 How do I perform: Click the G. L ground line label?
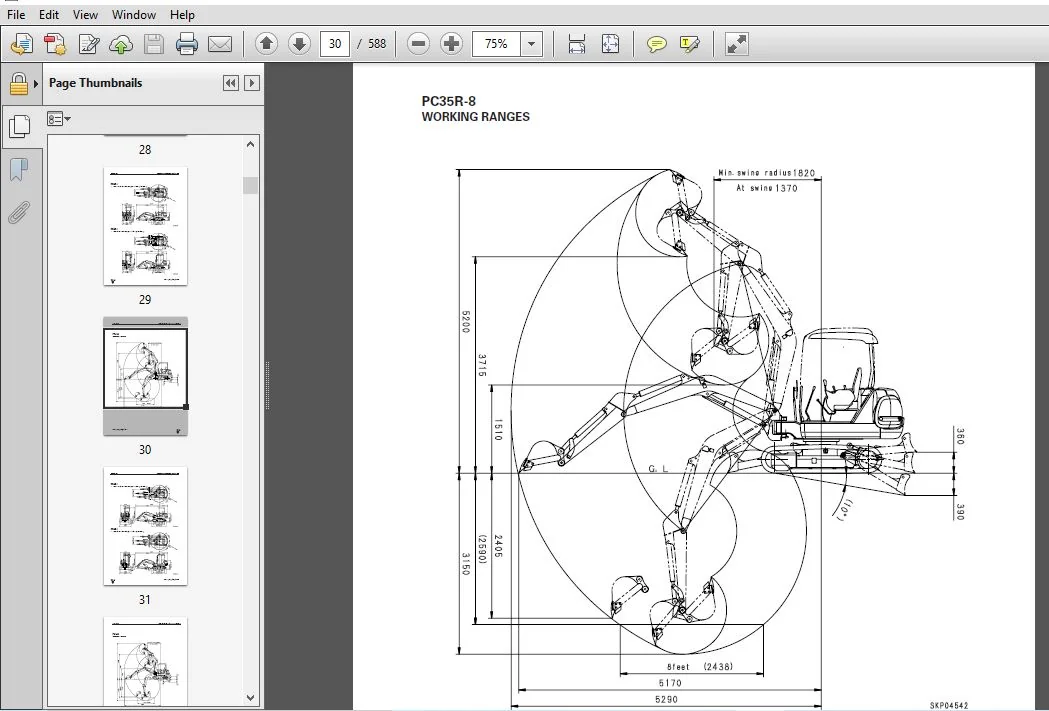click(658, 468)
